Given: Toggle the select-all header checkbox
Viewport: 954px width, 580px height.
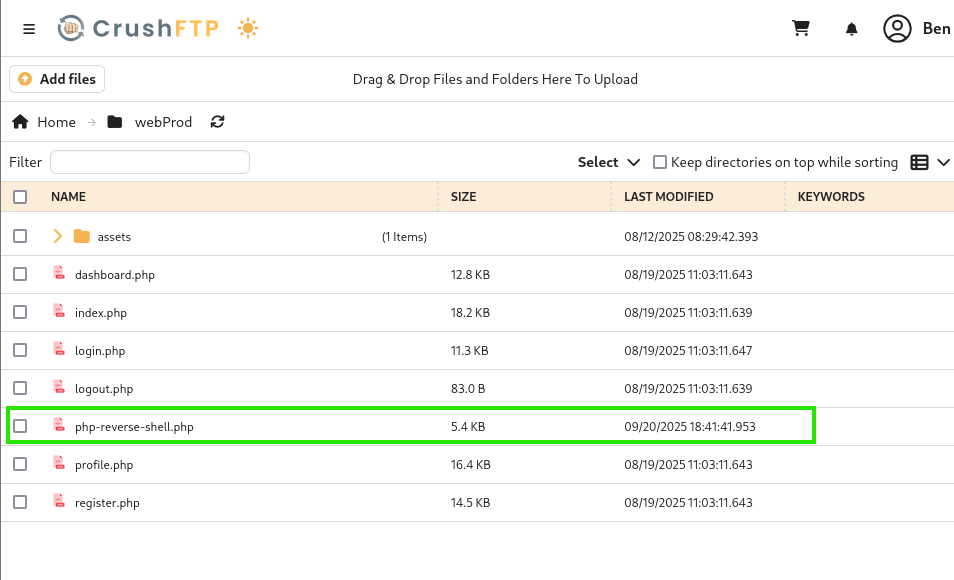Looking at the screenshot, I should [x=20, y=197].
